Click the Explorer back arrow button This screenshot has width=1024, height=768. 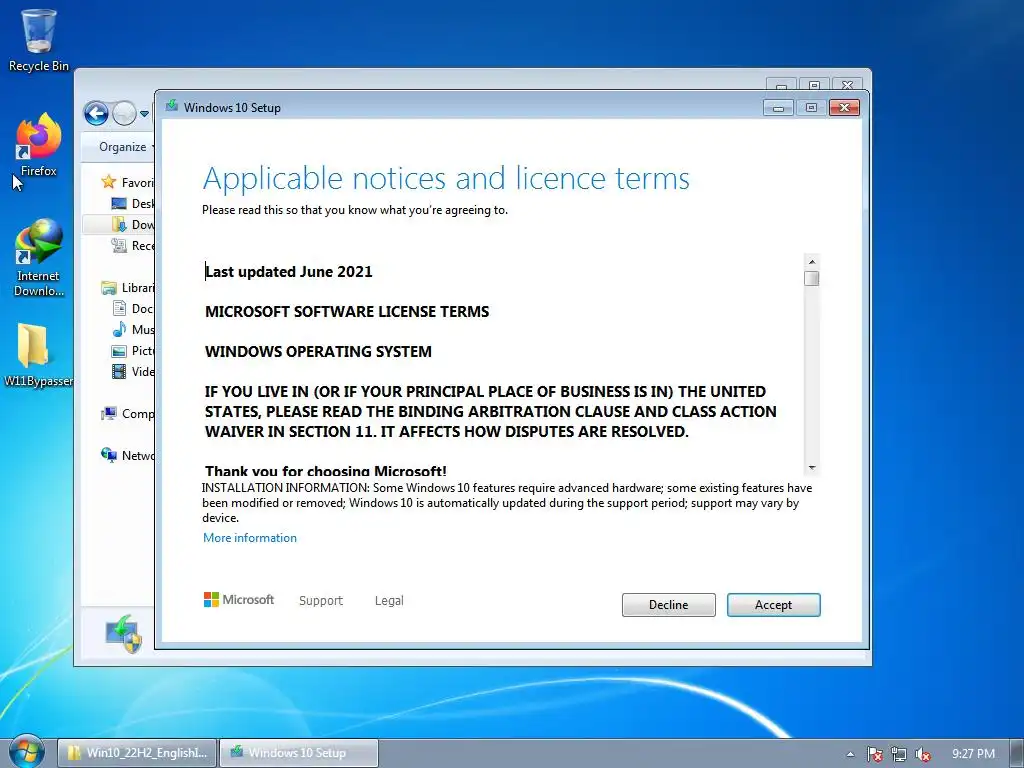coord(96,114)
